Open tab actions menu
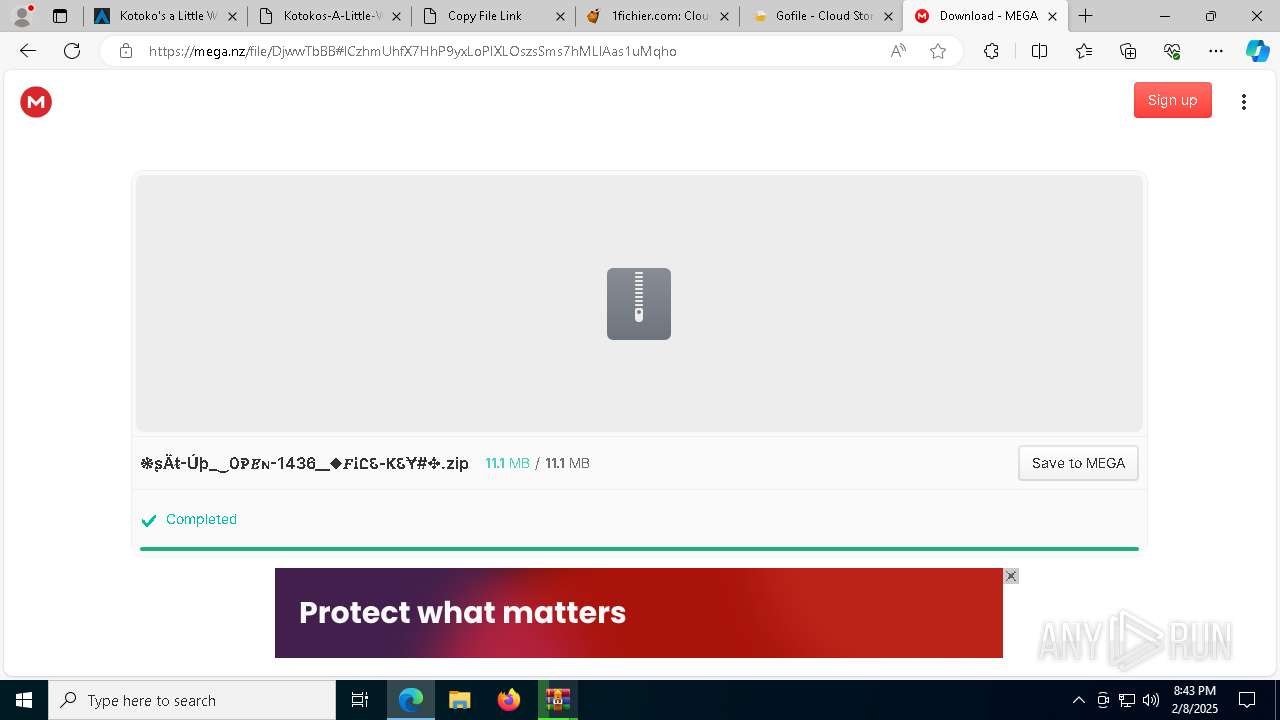Viewport: 1280px width, 720px height. (x=60, y=16)
